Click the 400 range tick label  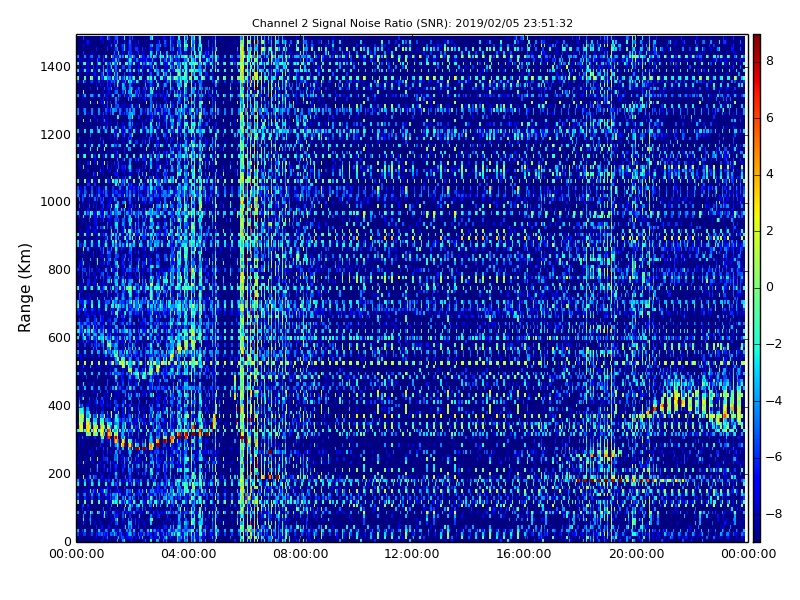click(59, 406)
